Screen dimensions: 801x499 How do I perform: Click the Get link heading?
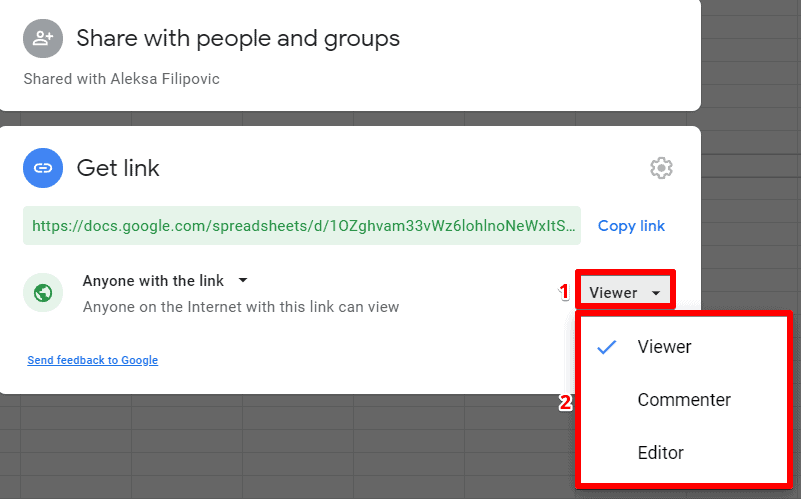tap(118, 169)
